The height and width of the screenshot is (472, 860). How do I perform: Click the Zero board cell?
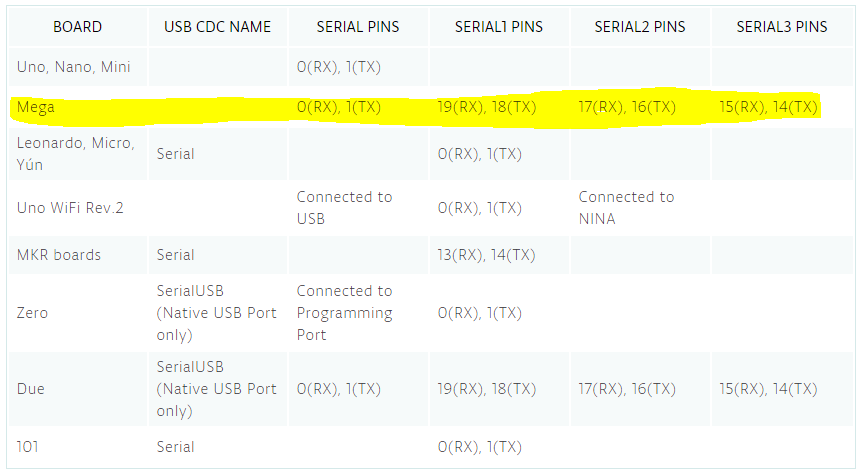33,313
